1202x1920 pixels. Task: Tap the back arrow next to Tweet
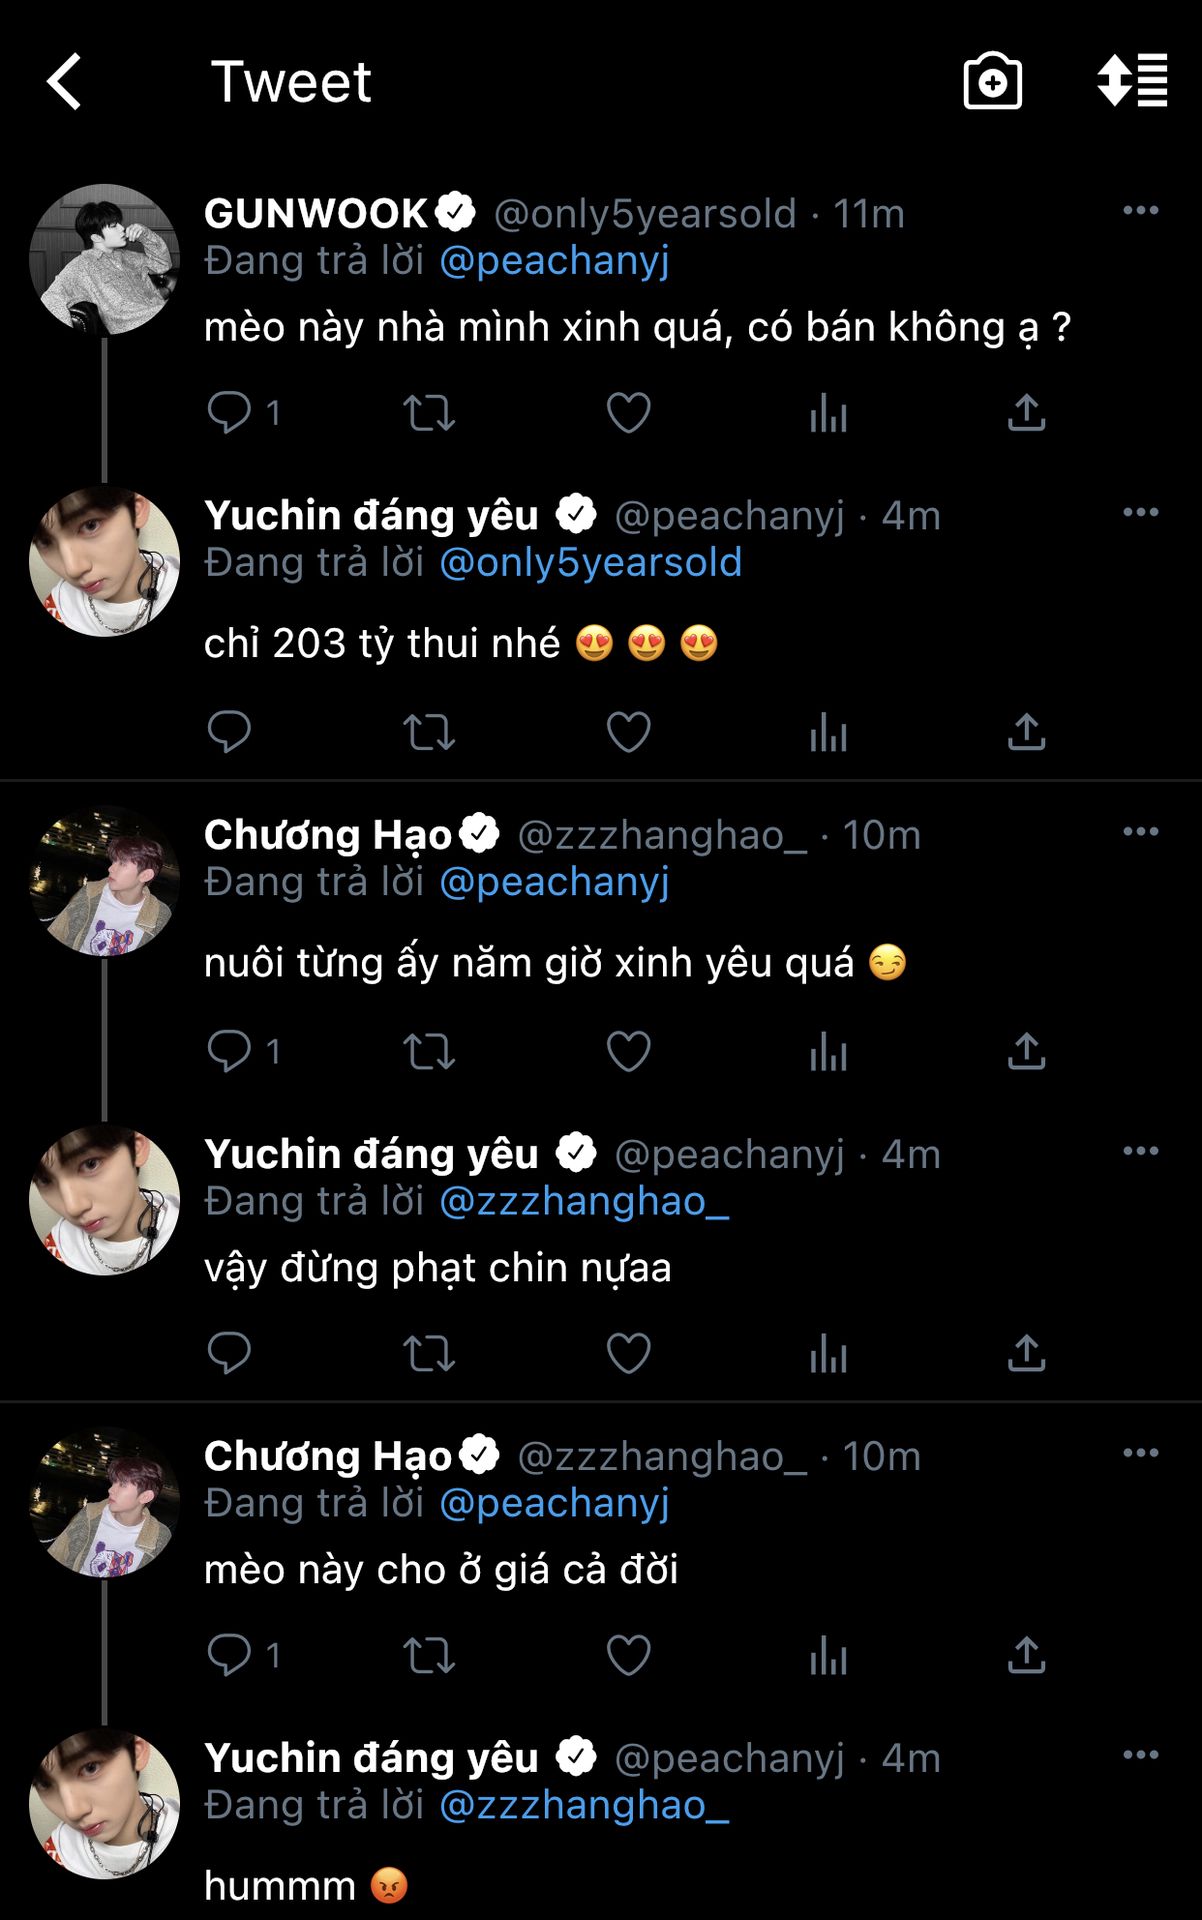[64, 81]
